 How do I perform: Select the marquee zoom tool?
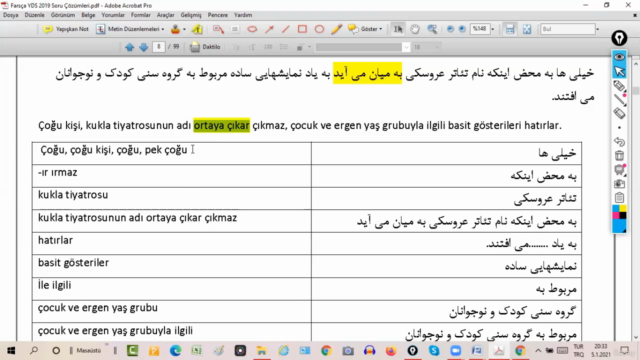tap(432, 29)
